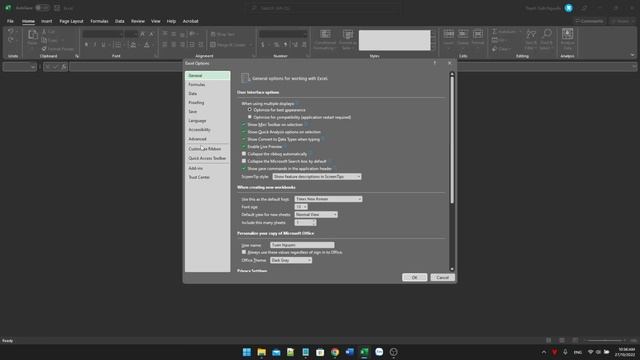Toggle Bold formatting in Font group
Screen dimensions: 640x360
click(x=86, y=45)
